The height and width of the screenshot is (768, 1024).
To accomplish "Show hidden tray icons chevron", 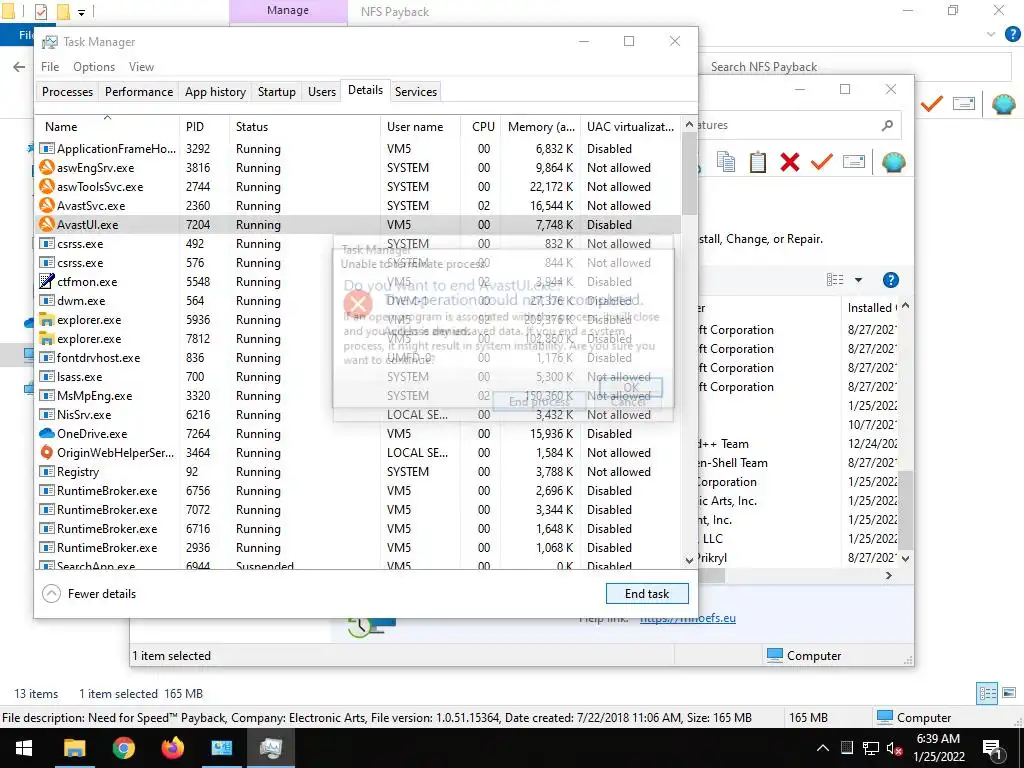I will tap(823, 748).
